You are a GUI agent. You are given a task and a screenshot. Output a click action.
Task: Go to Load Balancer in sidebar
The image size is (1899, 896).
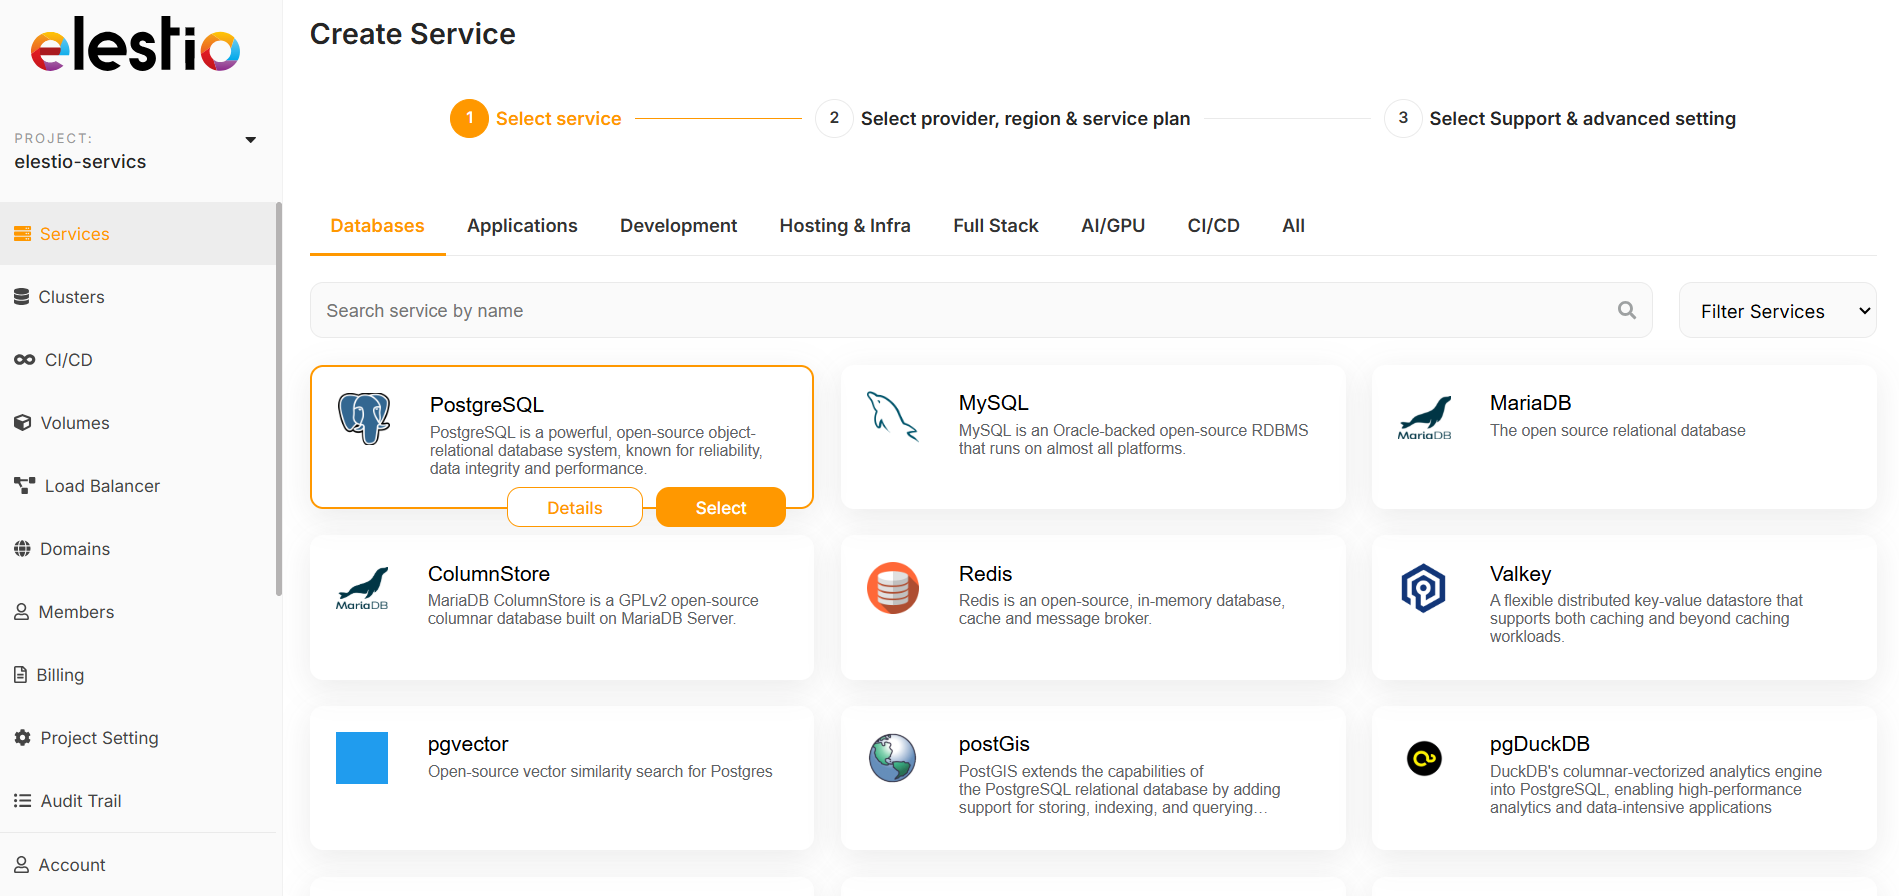point(102,486)
